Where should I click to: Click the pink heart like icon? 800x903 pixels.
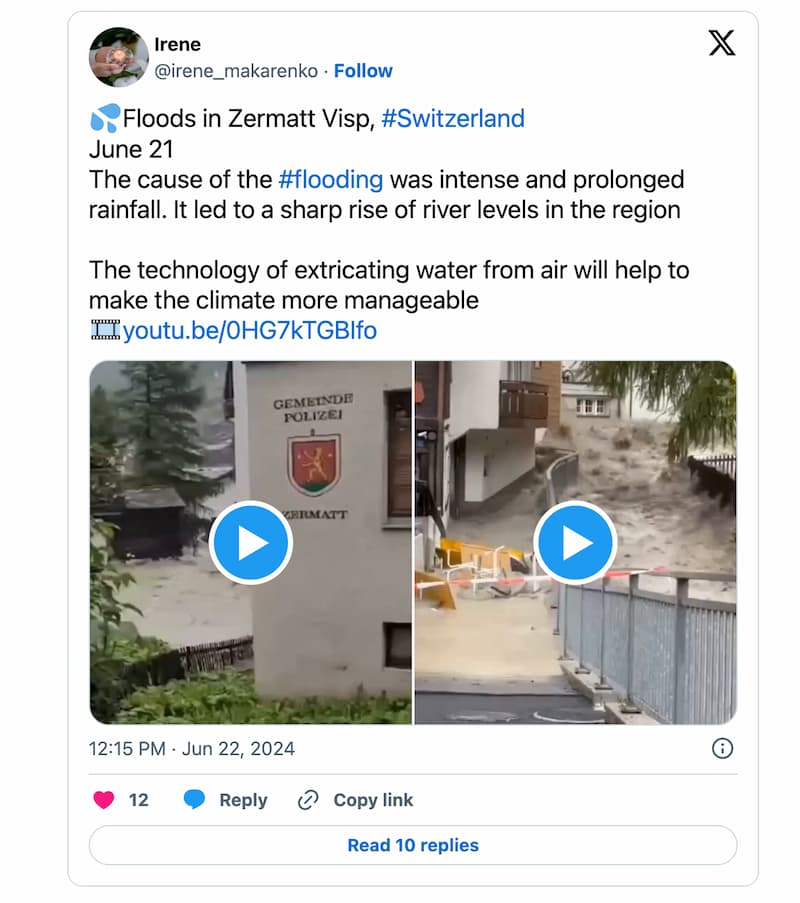click(104, 800)
